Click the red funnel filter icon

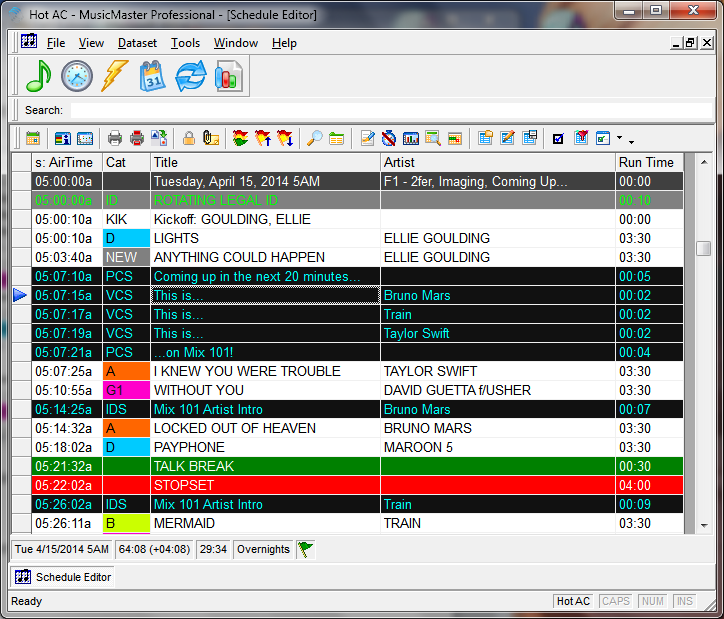point(581,138)
